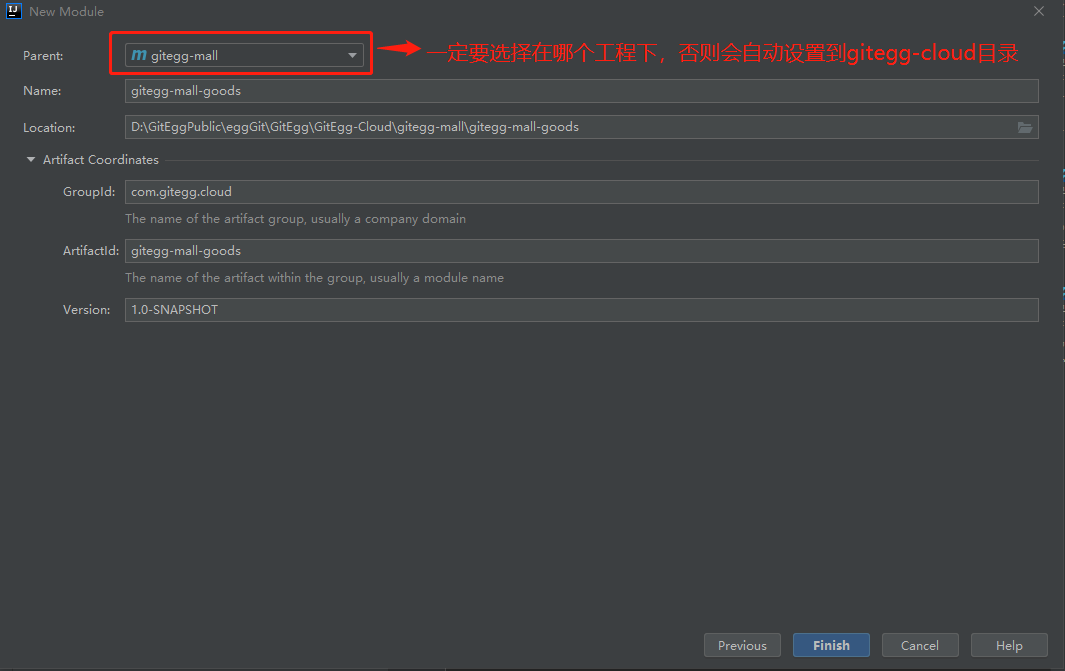Open Help for New Module
1065x671 pixels.
tap(1009, 645)
